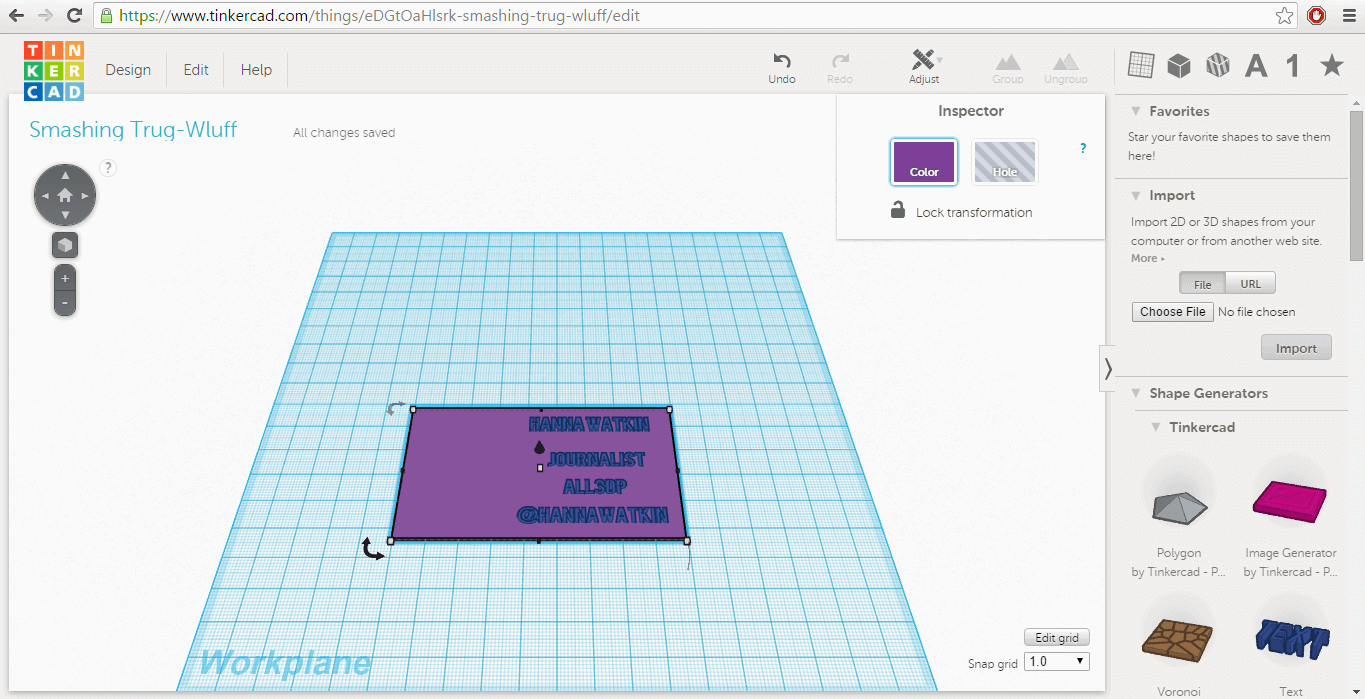Image resolution: width=1365 pixels, height=699 pixels.
Task: Reload the browser page
Action: click(x=74, y=16)
